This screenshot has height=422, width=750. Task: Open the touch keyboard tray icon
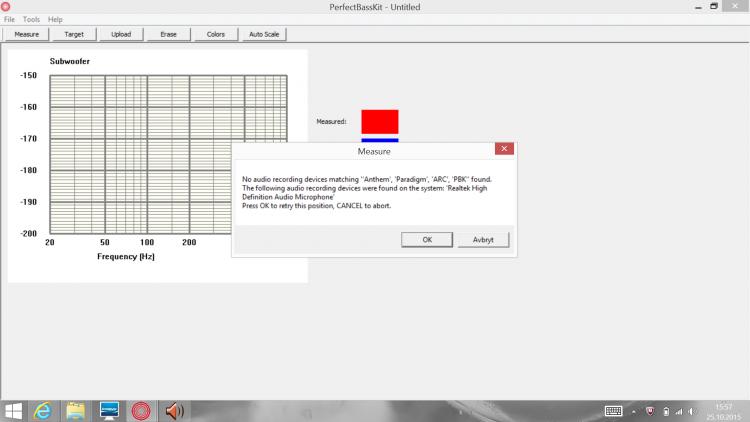tap(613, 411)
